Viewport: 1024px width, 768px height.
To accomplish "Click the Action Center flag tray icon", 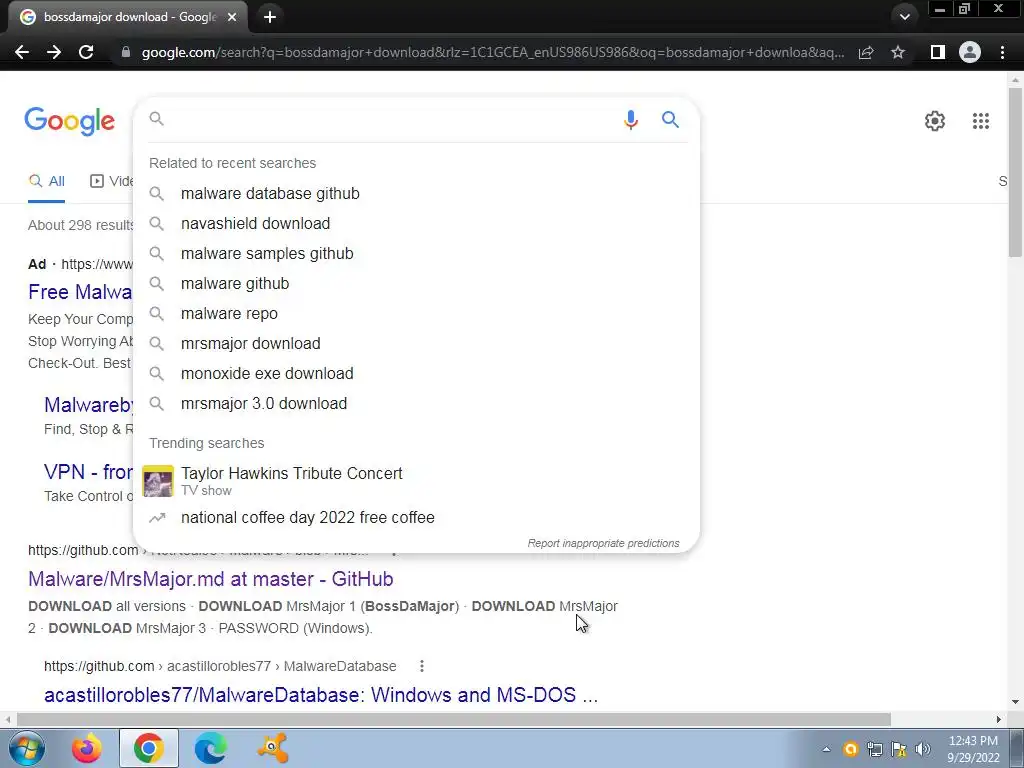I will pyautogui.click(x=899, y=749).
